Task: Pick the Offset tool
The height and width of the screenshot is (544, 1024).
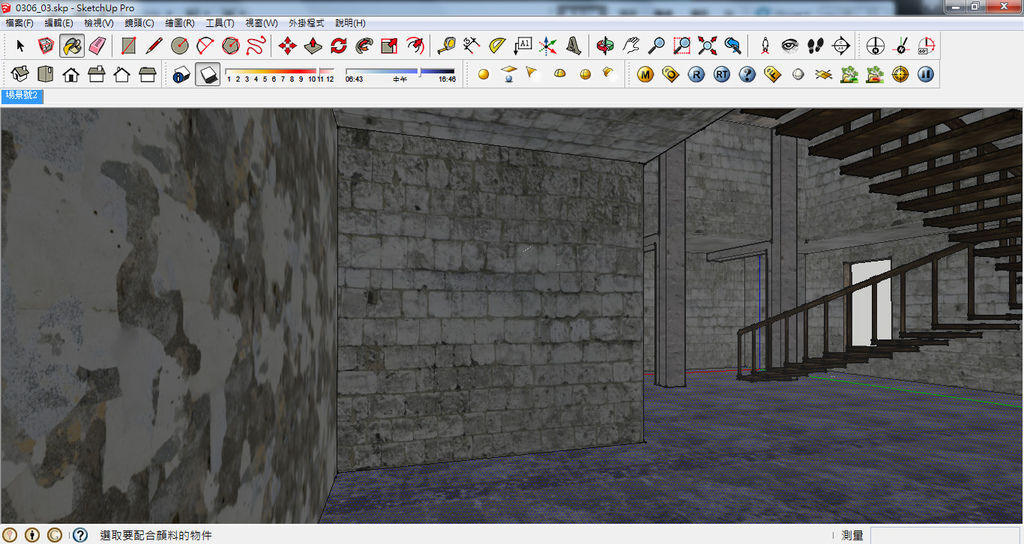Action: [415, 46]
